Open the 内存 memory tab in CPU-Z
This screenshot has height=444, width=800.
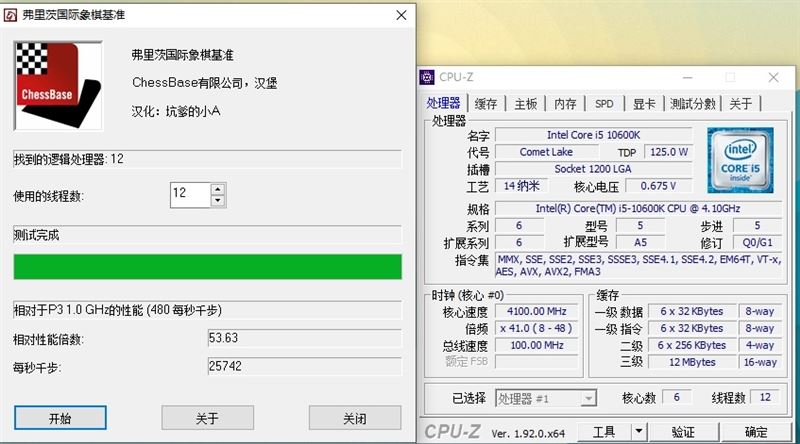click(x=565, y=104)
